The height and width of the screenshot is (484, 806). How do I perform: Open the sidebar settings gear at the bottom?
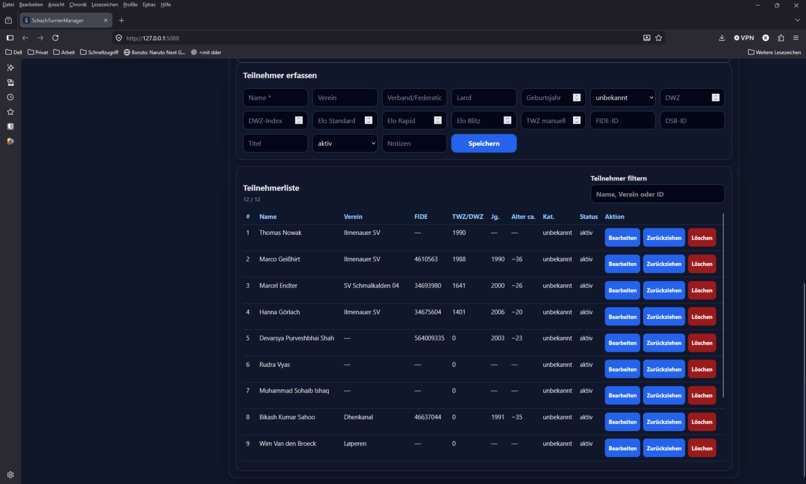click(x=10, y=475)
